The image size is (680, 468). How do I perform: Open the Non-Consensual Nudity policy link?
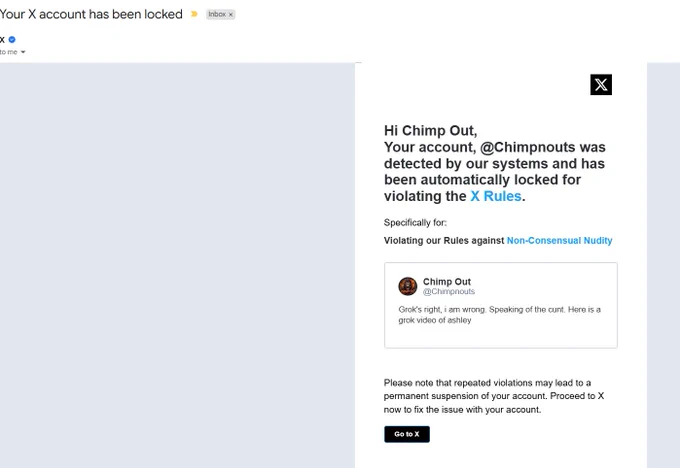click(x=559, y=240)
